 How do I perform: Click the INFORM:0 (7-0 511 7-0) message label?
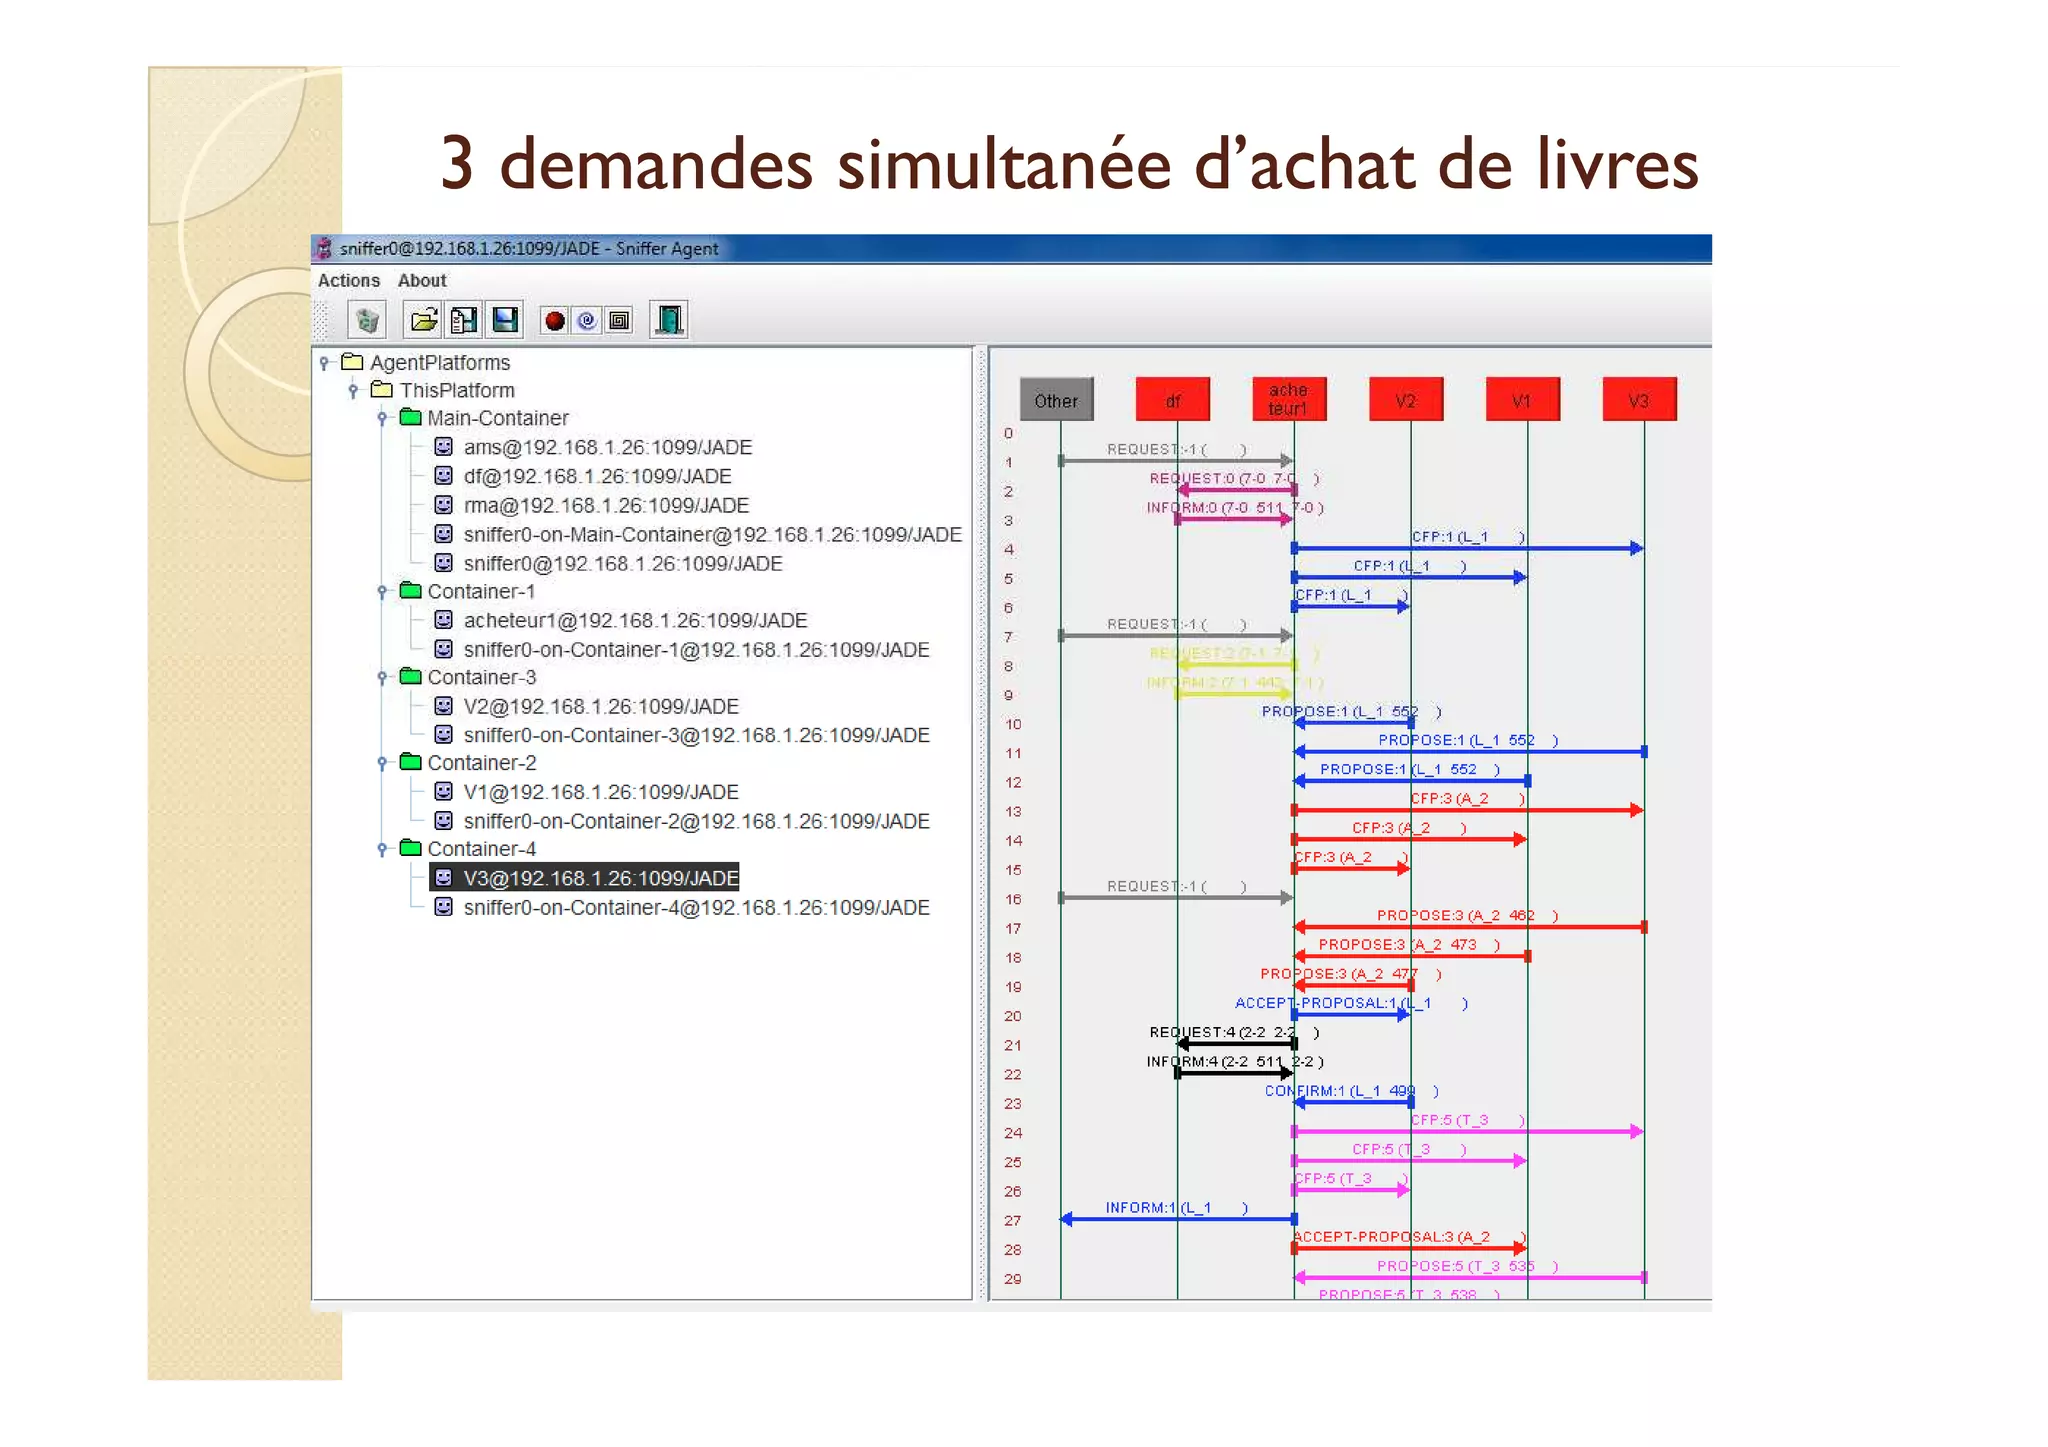[1235, 507]
